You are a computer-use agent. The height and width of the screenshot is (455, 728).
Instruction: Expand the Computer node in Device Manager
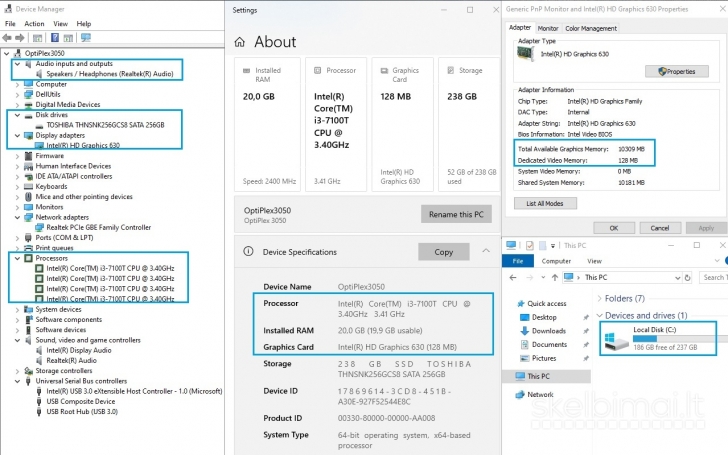[17, 84]
